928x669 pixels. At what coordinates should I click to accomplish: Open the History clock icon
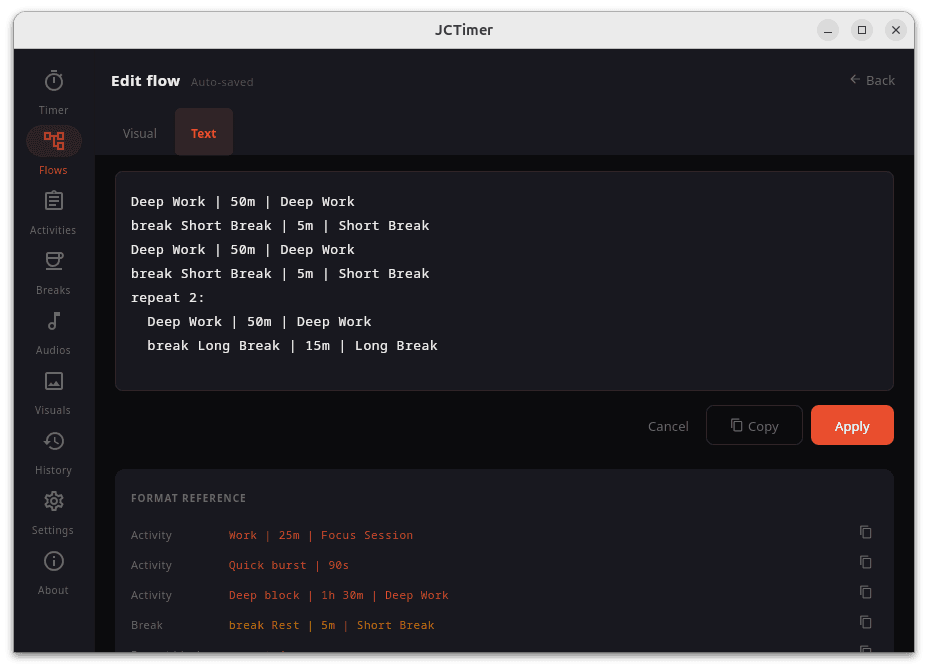pyautogui.click(x=53, y=441)
